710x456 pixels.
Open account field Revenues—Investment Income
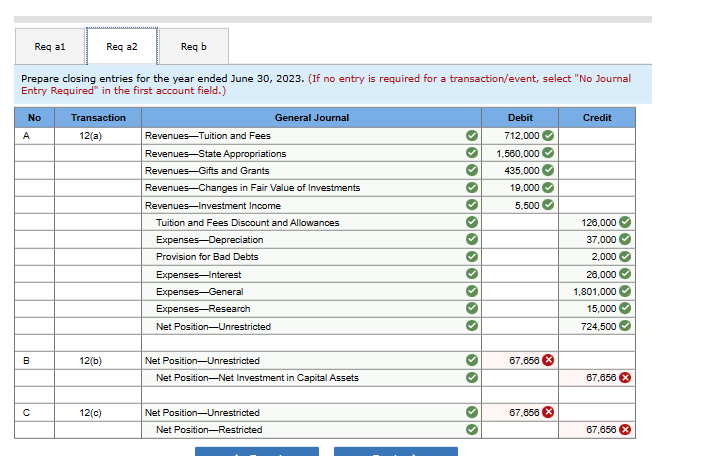pos(311,205)
